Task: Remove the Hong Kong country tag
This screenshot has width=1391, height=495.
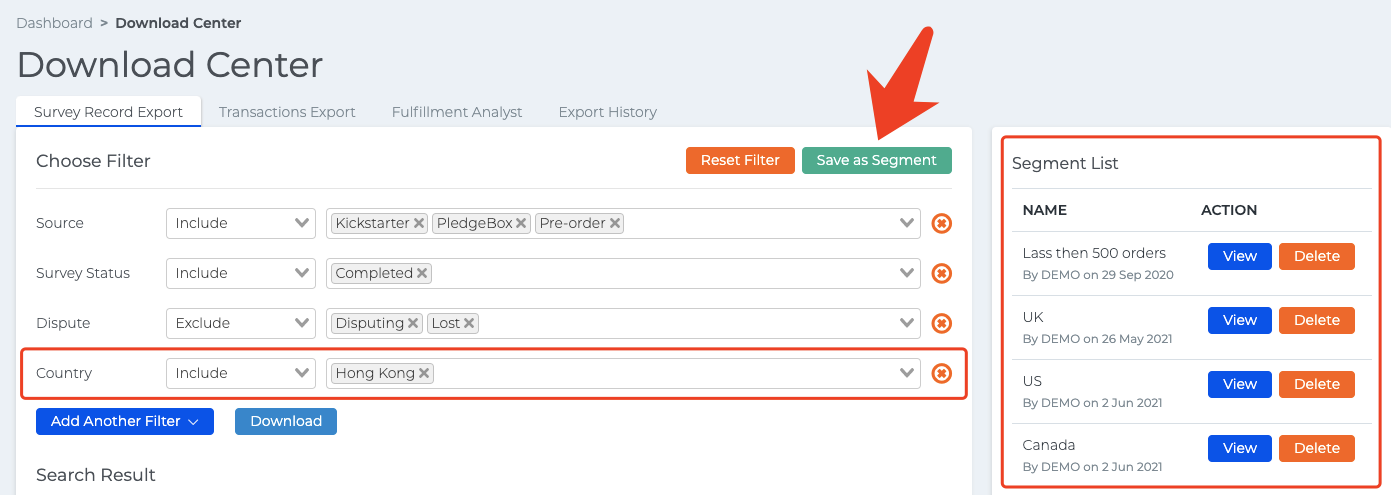Action: tap(424, 373)
